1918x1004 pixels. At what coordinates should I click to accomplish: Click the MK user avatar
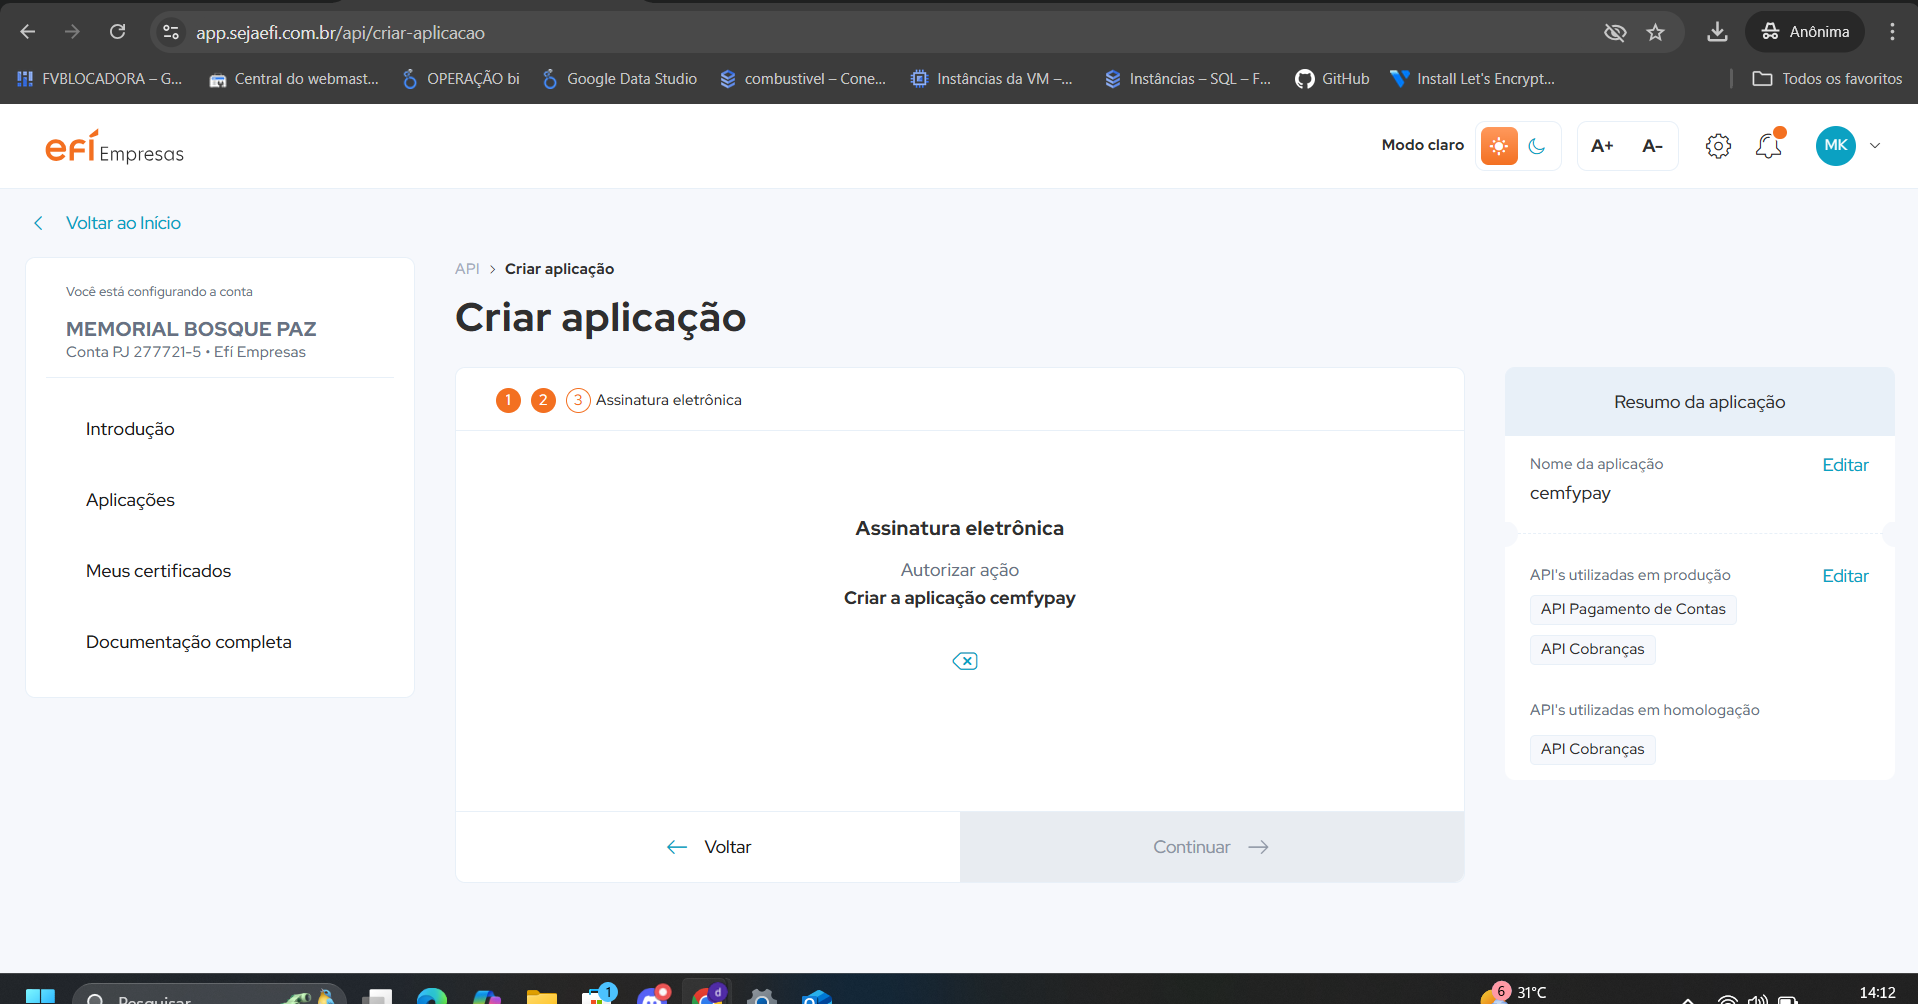(x=1836, y=146)
